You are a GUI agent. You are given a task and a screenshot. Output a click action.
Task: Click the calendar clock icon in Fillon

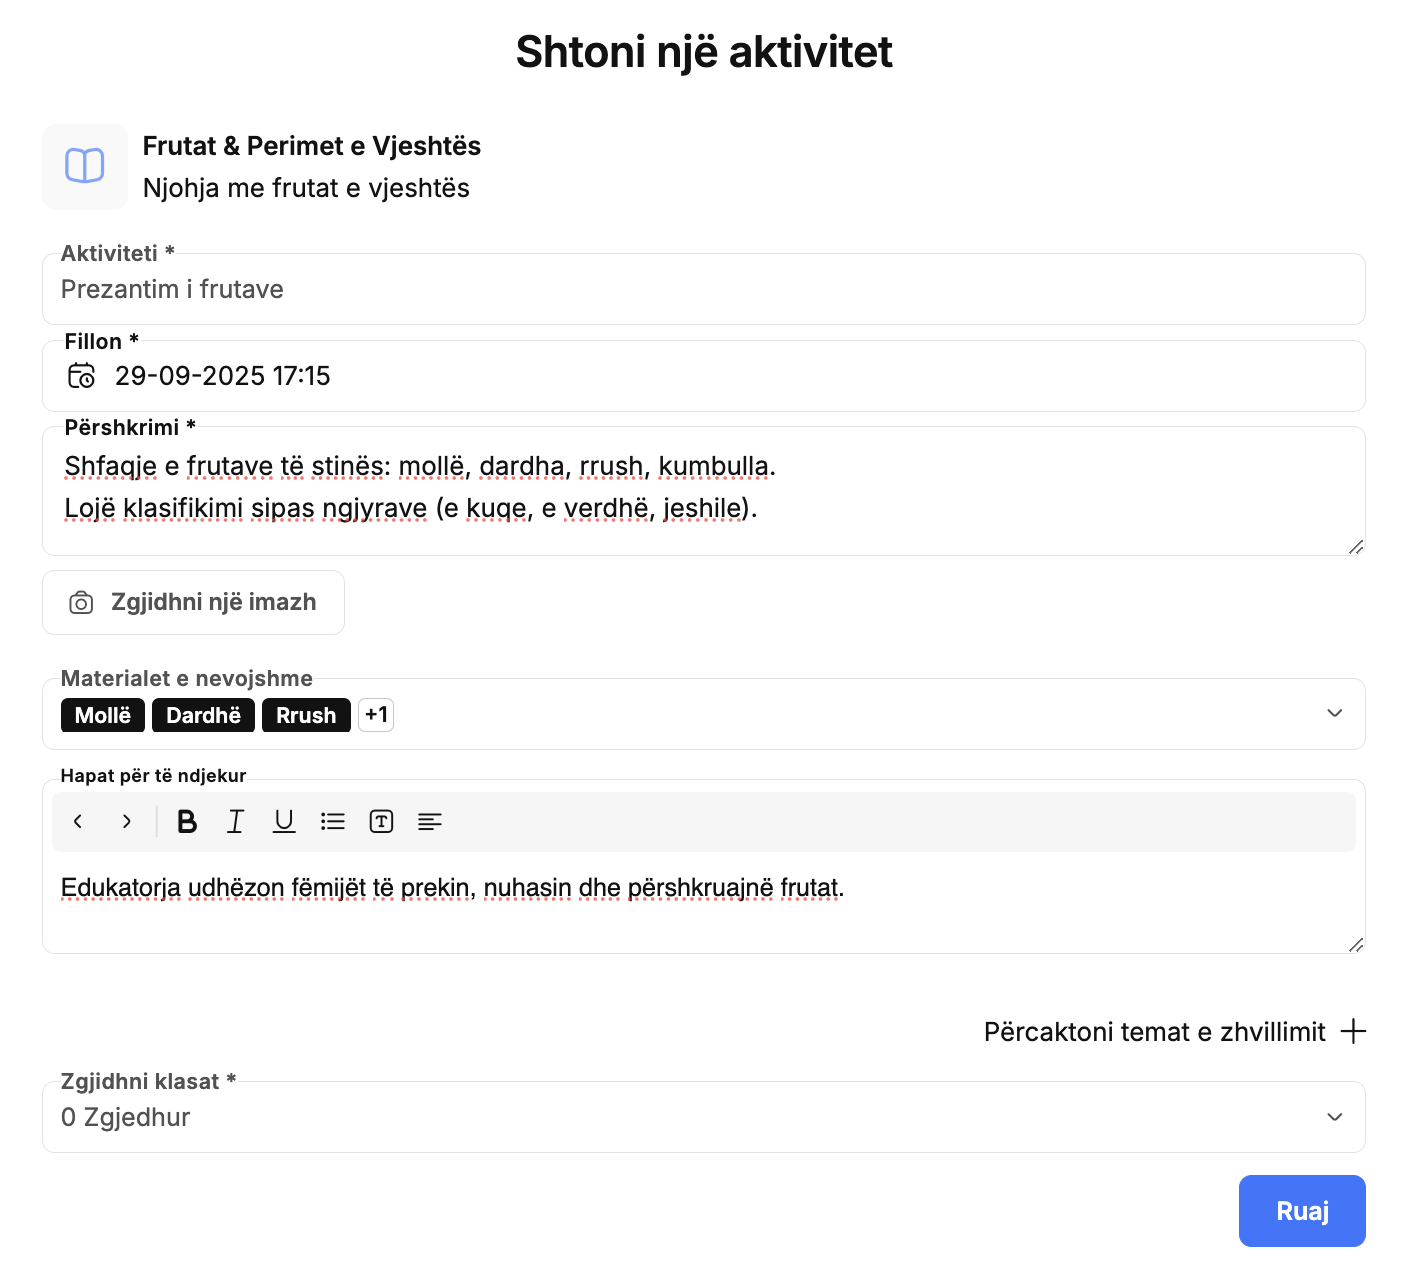click(x=81, y=376)
